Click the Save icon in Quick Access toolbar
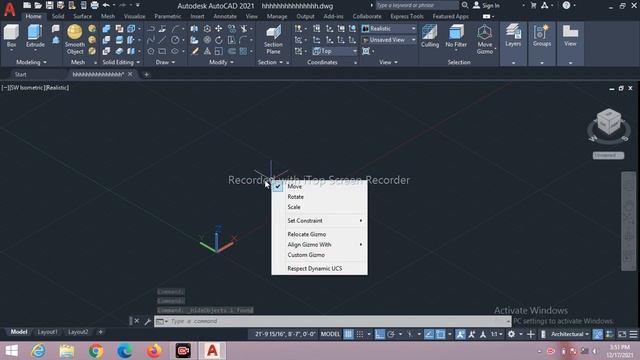Screen dimensions: 640x360 49,5
